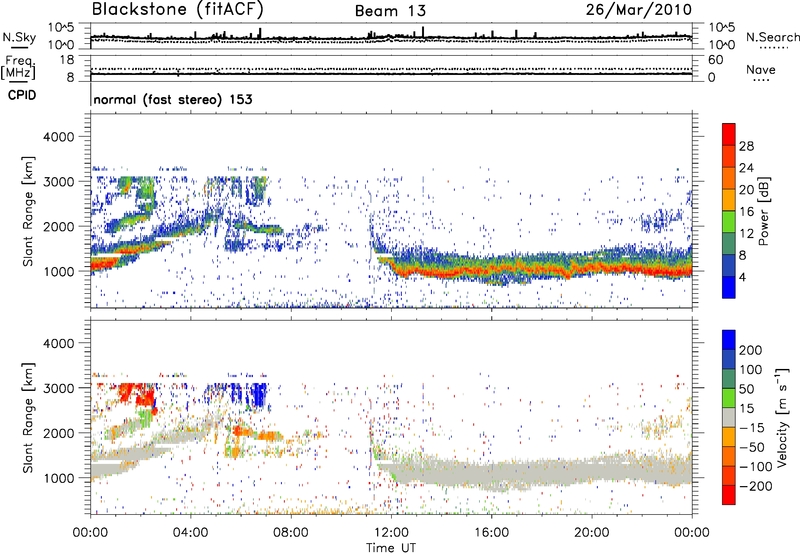Click the '20:00' time axis tick label

592,533
